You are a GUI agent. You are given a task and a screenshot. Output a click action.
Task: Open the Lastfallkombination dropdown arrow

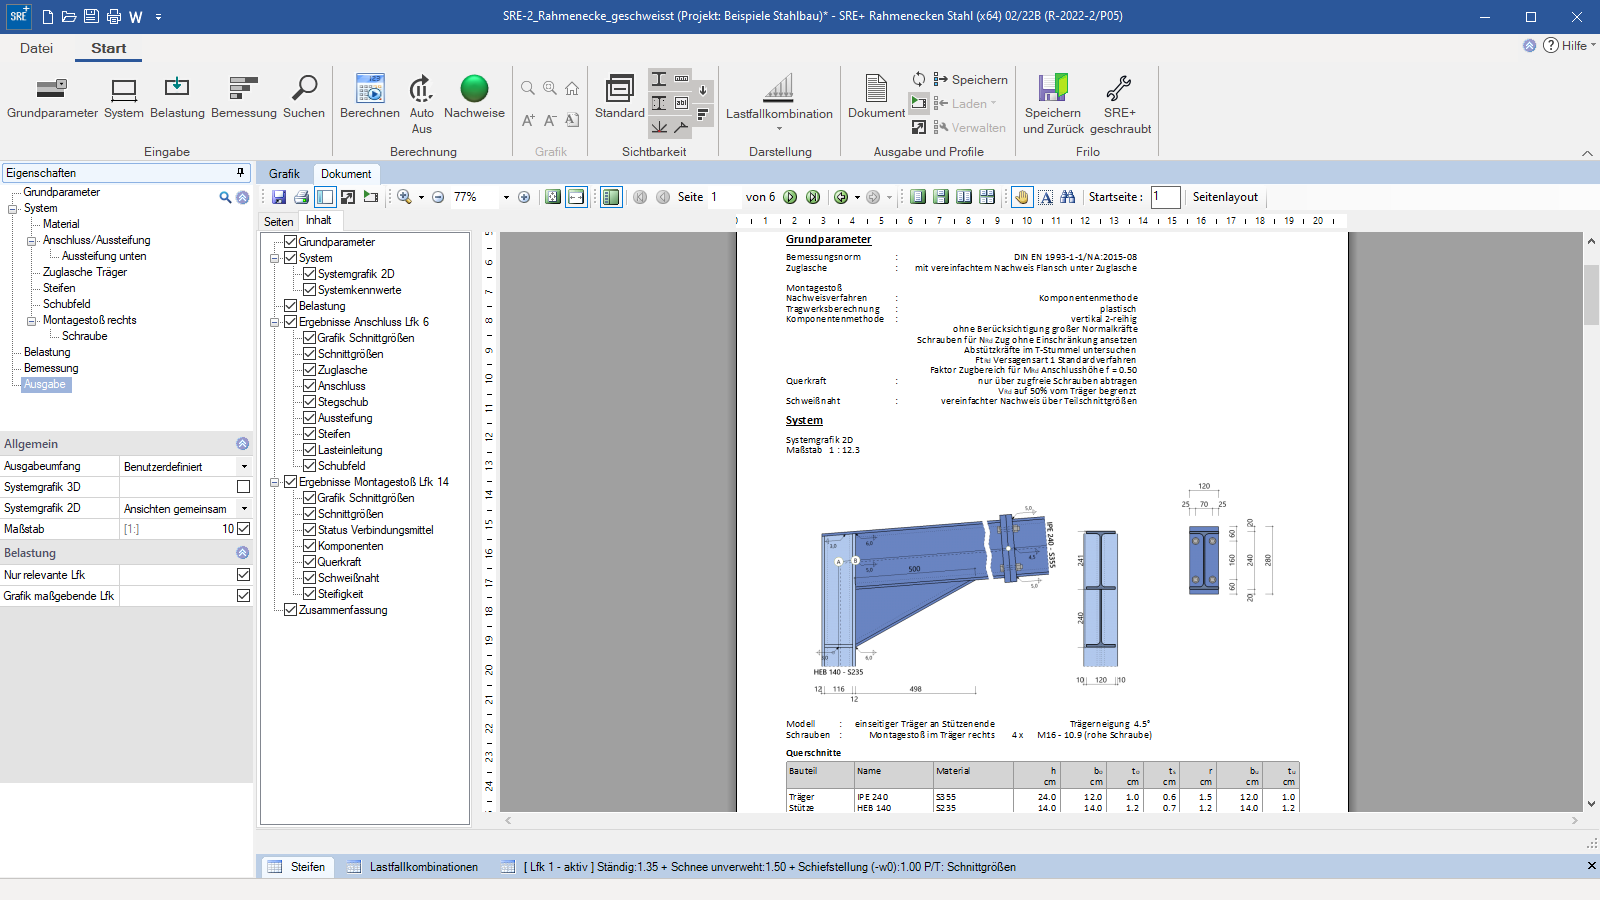pyautogui.click(x=779, y=128)
